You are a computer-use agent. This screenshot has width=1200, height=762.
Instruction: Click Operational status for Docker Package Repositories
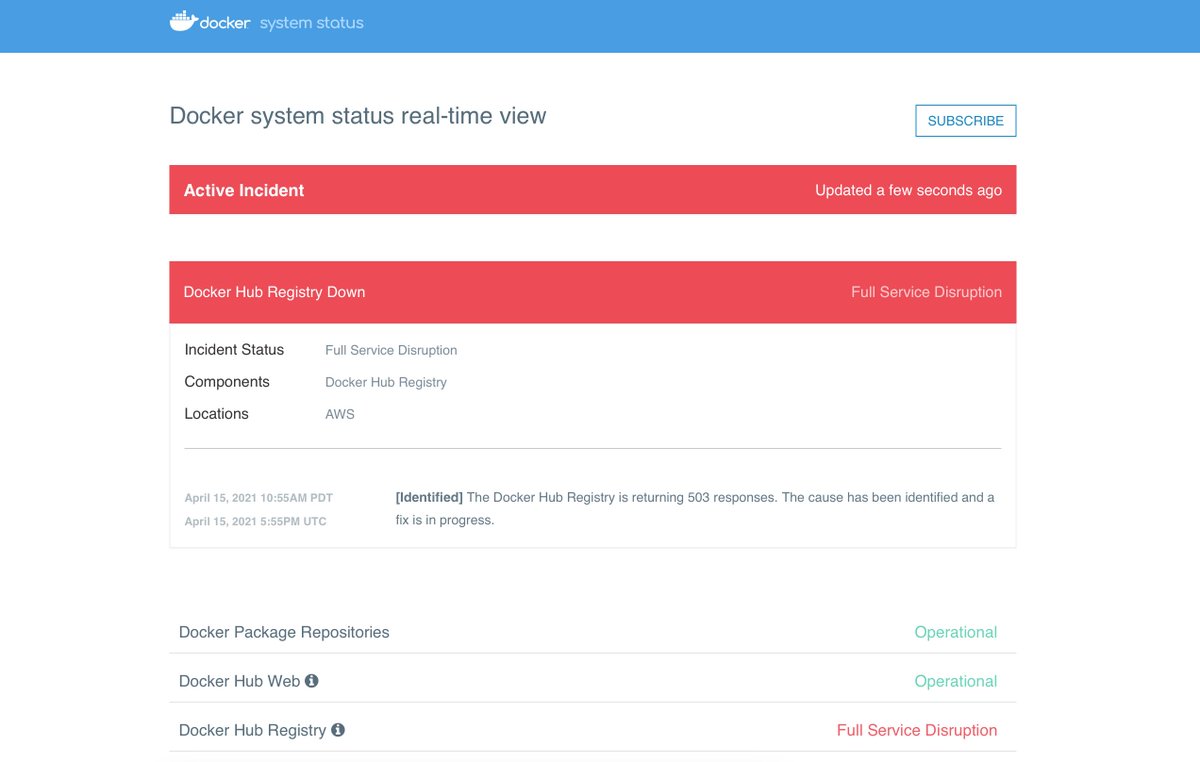(x=956, y=632)
